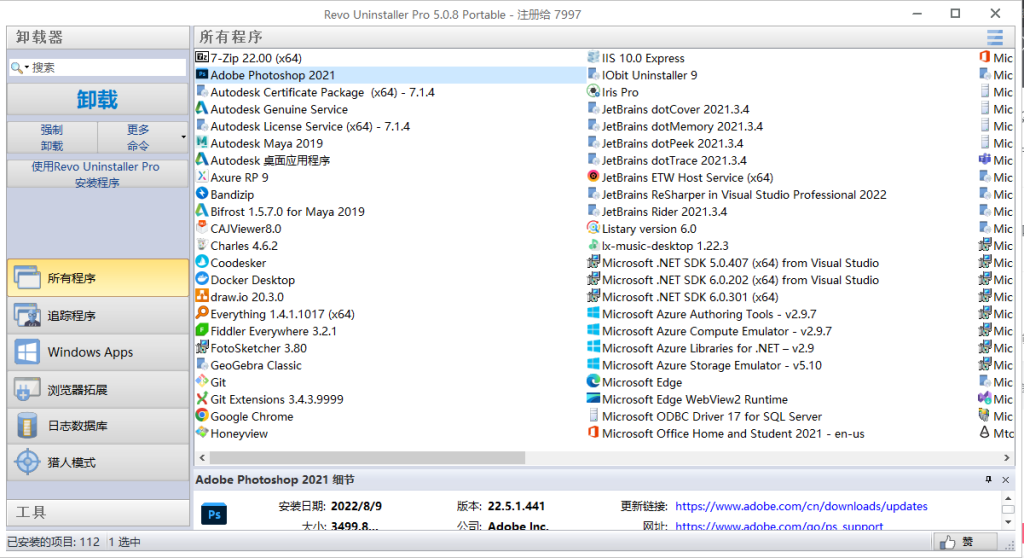Click the details panel scroll up arrow

pyautogui.click(x=1008, y=498)
